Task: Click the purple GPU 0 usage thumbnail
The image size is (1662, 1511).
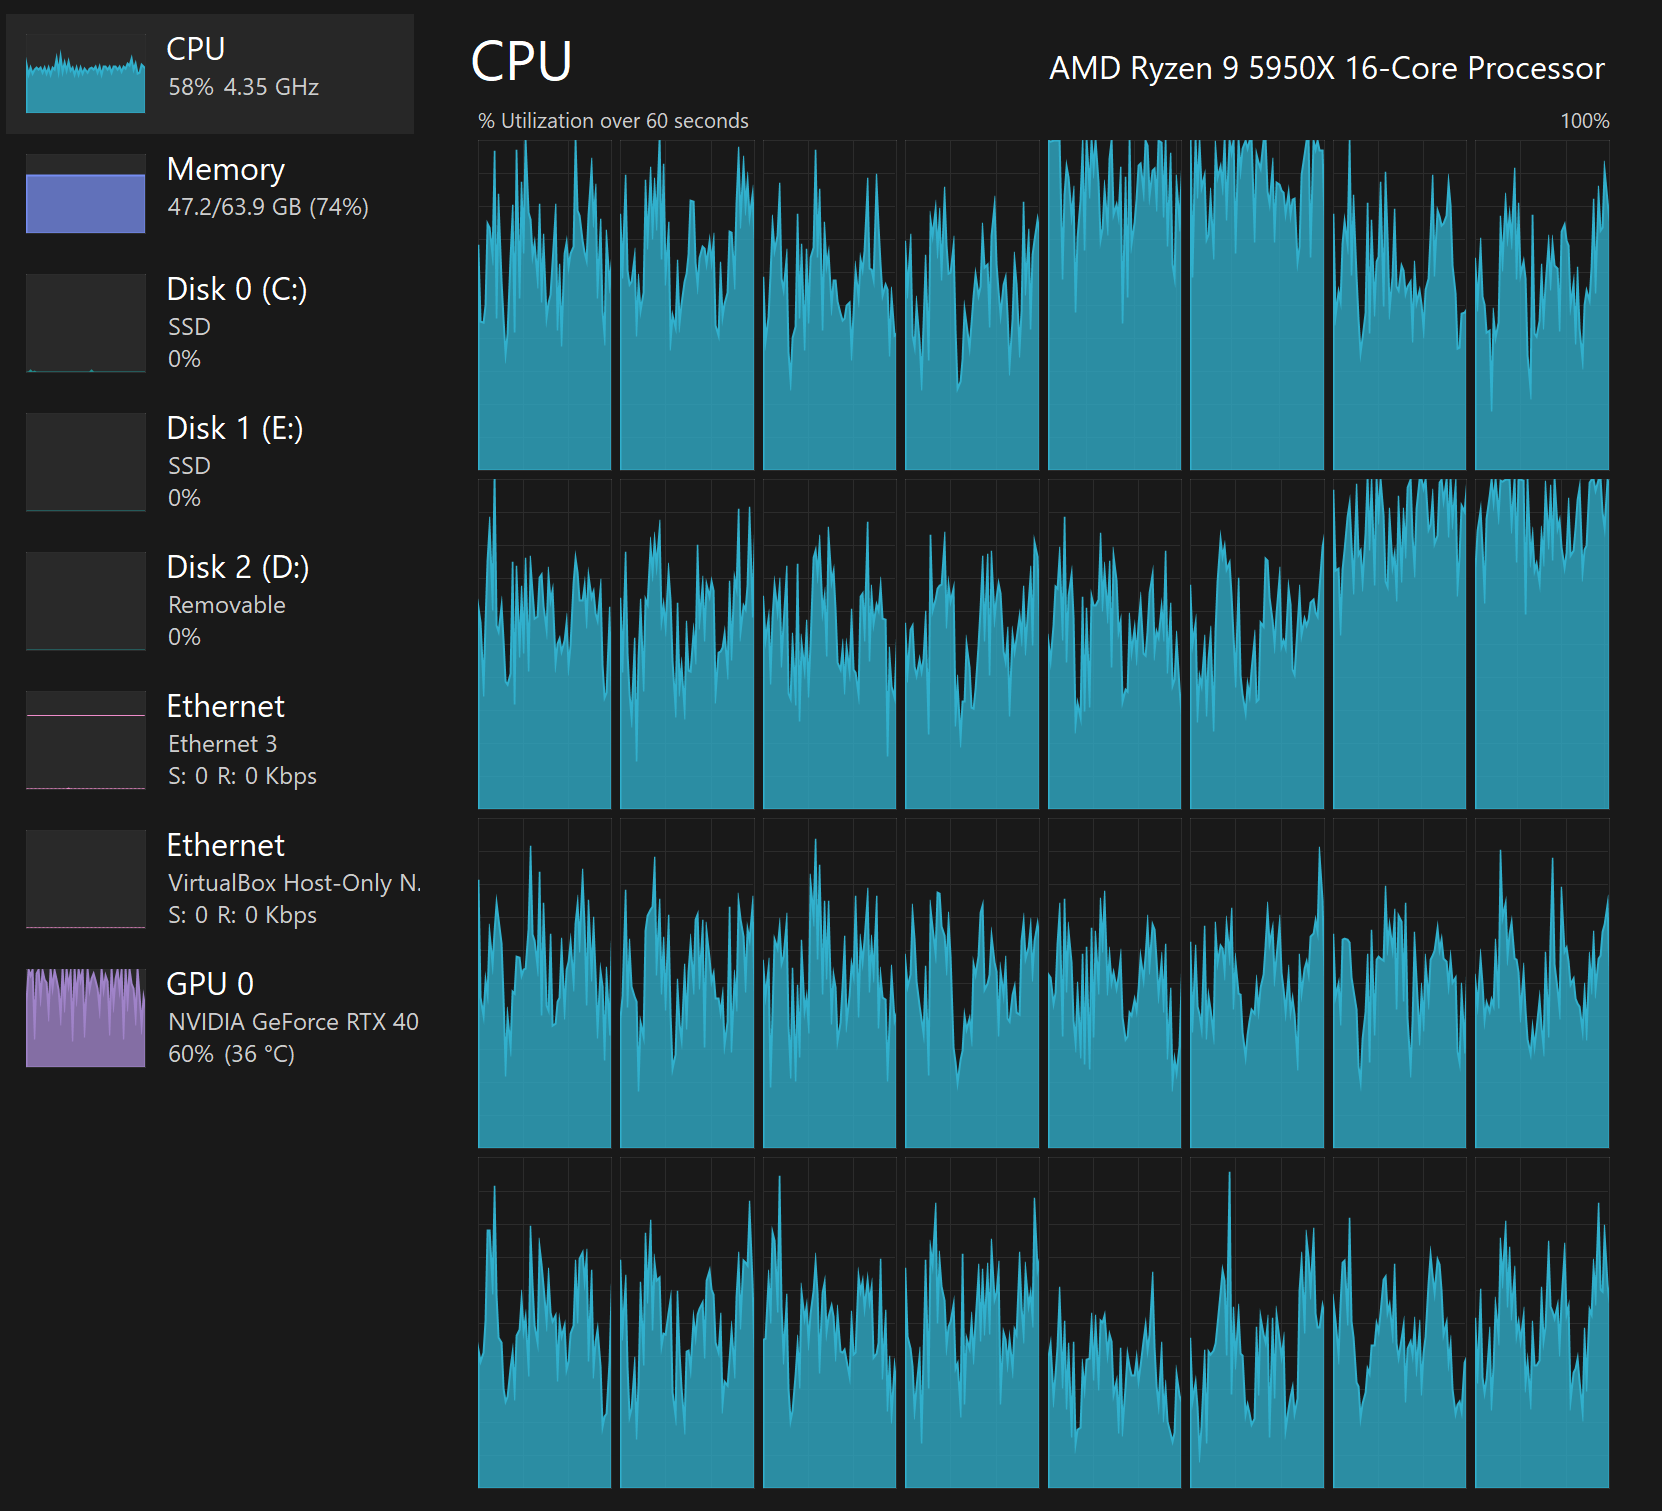Action: (85, 1018)
